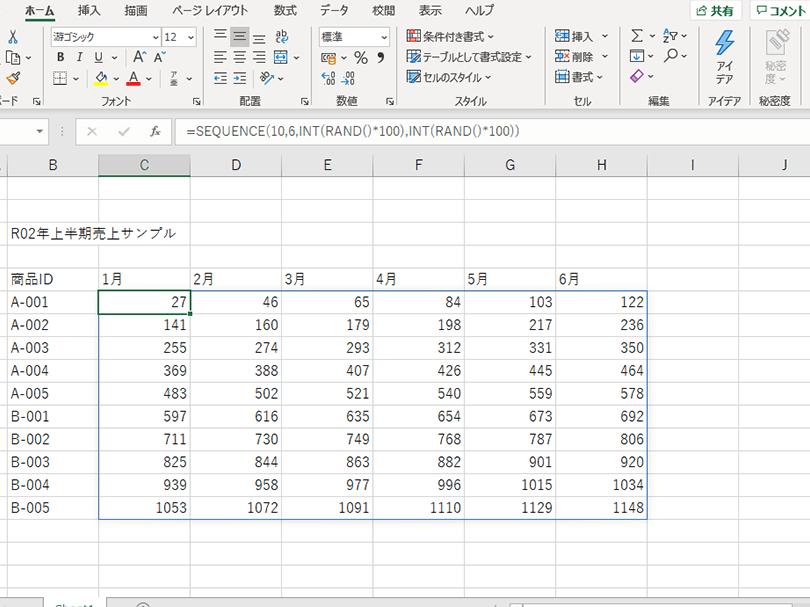
Task: Click the コメント button
Action: click(779, 11)
